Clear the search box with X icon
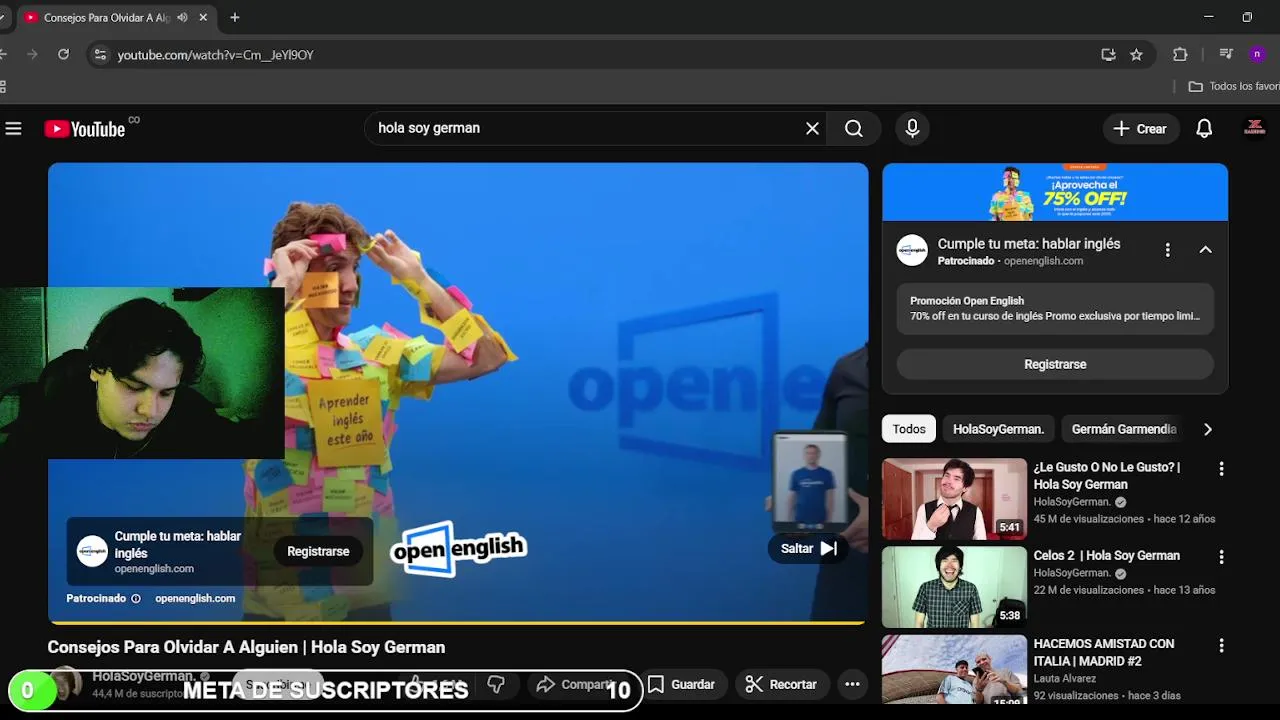The height and width of the screenshot is (720, 1280). click(x=812, y=128)
